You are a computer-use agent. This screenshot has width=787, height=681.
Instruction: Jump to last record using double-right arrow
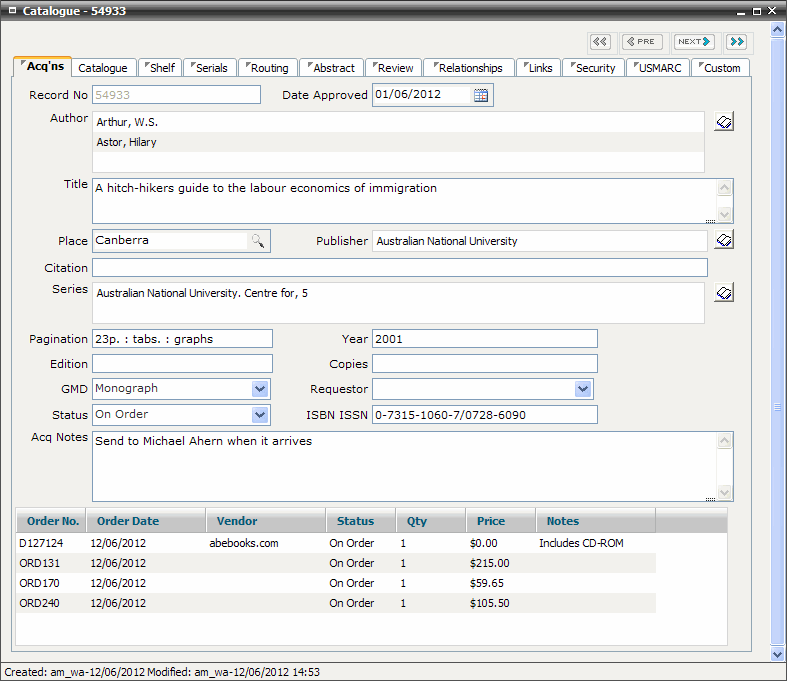coord(737,42)
